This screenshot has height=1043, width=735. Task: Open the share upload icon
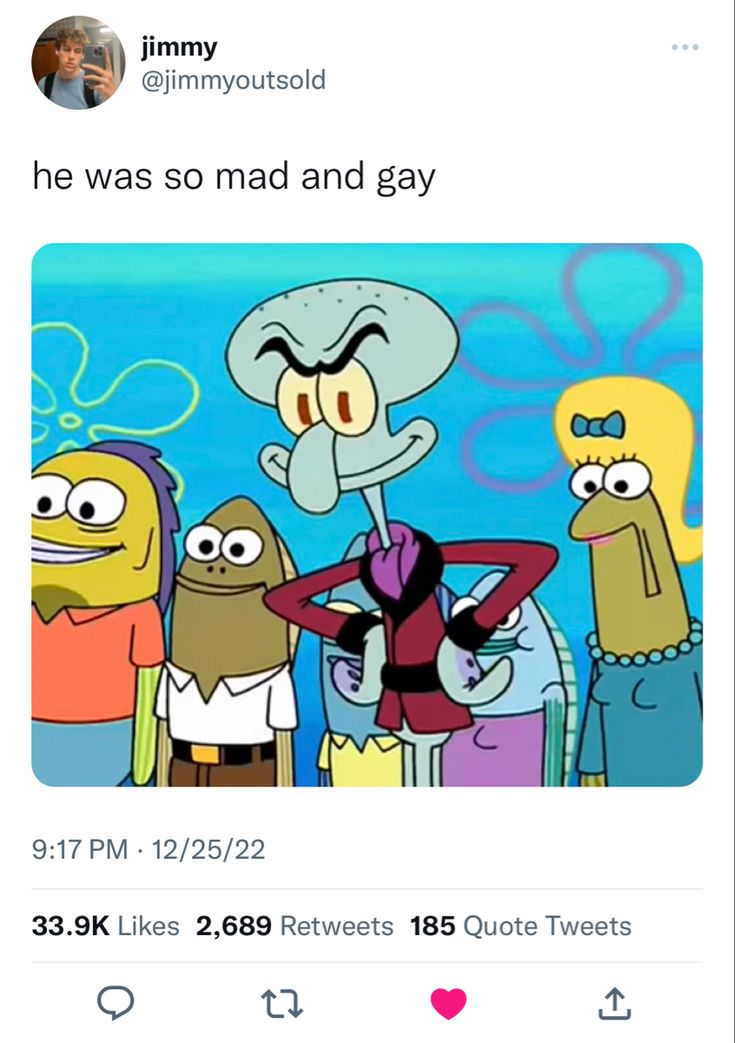614,1003
